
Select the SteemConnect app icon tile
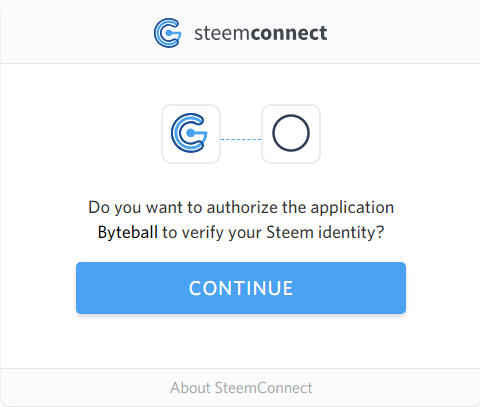(x=191, y=134)
